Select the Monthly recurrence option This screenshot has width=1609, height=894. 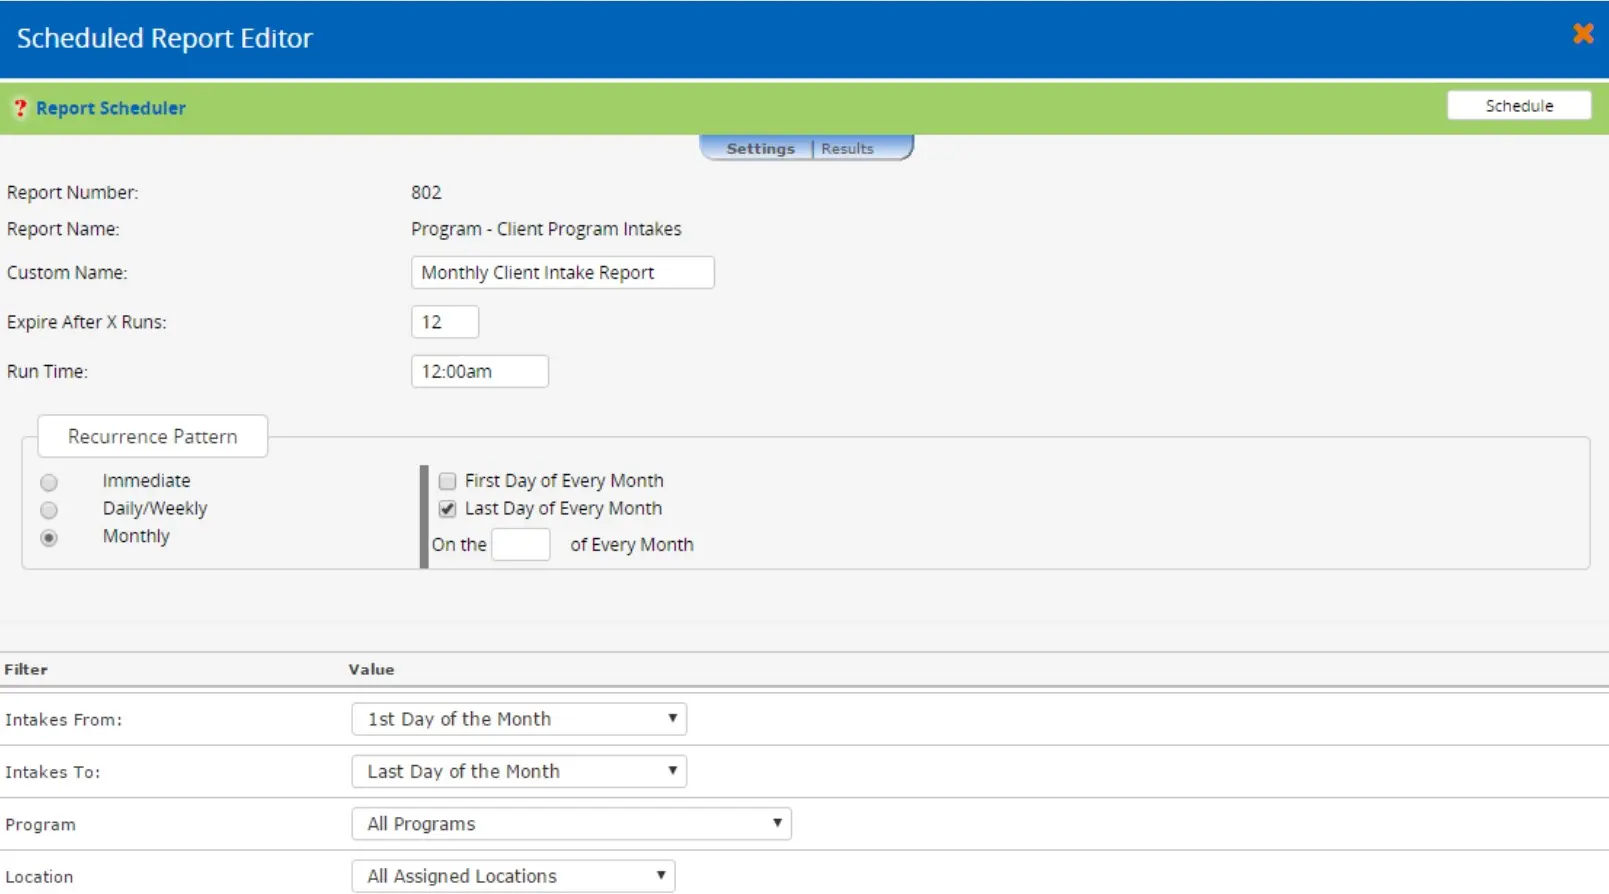click(49, 538)
